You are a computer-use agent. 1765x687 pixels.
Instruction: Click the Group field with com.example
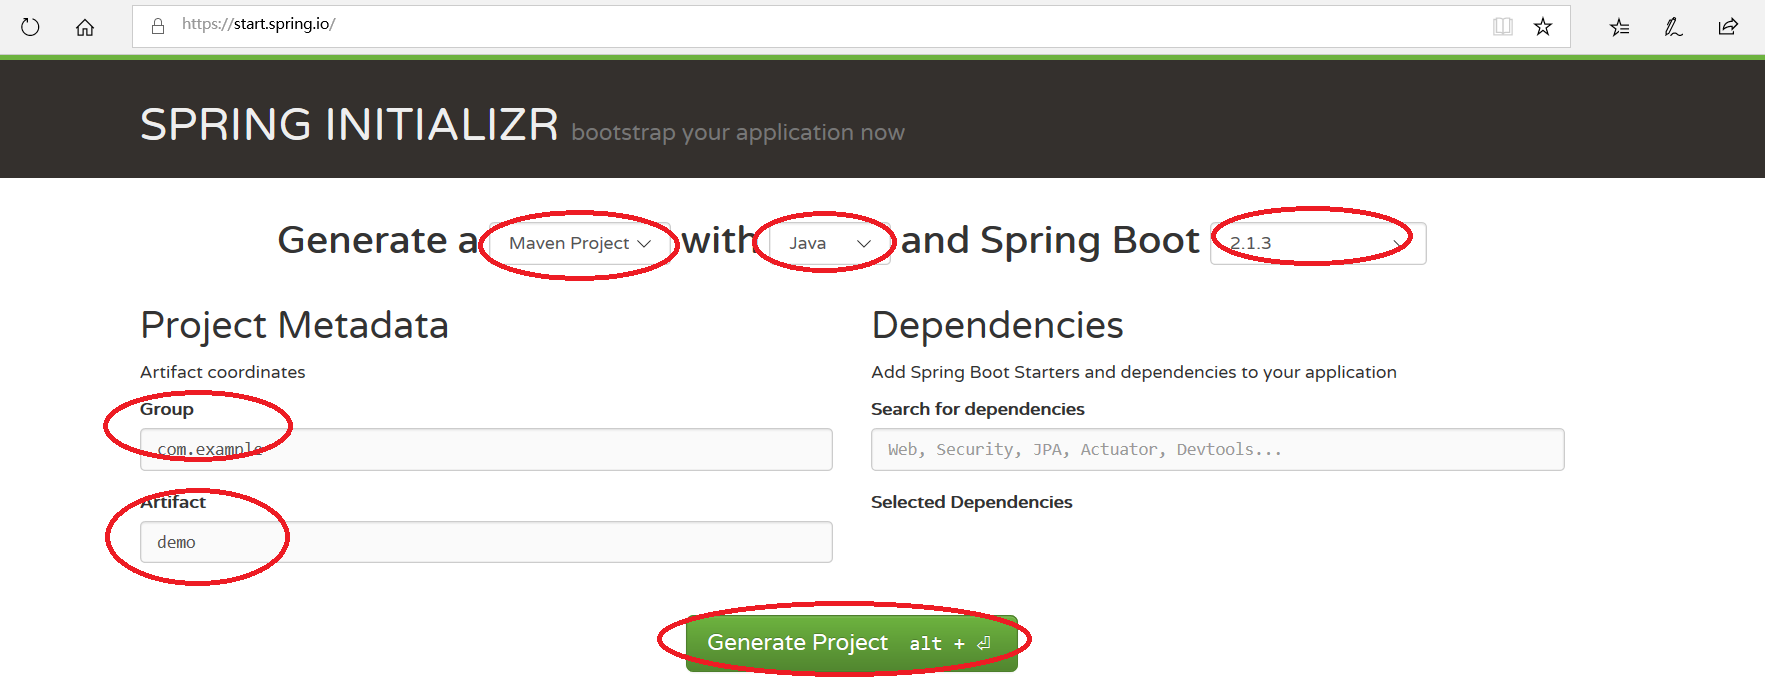coord(486,449)
